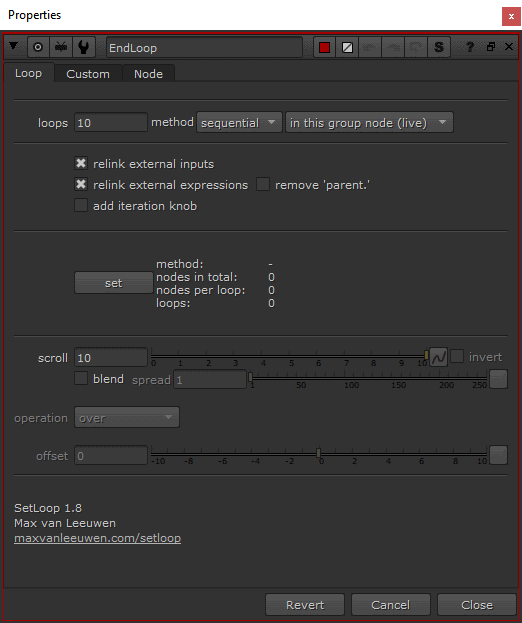Click the set button
This screenshot has height=623, width=522.
(114, 283)
